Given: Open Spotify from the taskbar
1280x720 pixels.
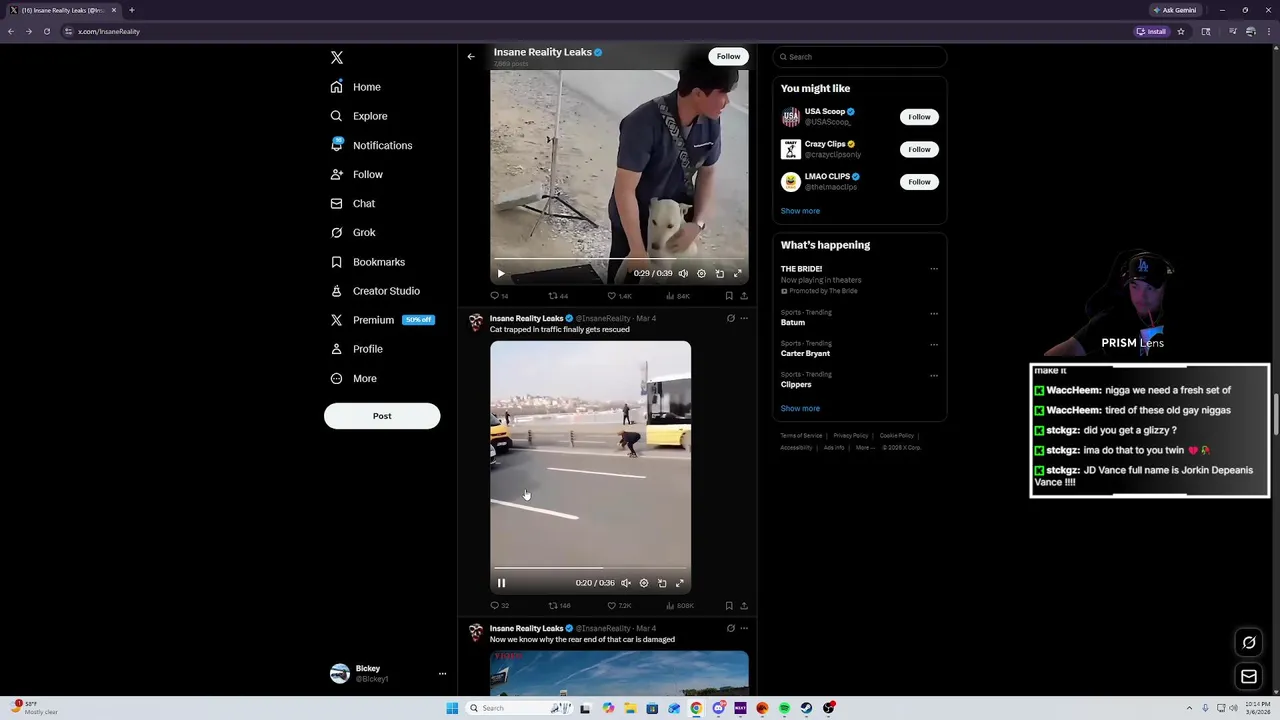Looking at the screenshot, I should (x=784, y=708).
